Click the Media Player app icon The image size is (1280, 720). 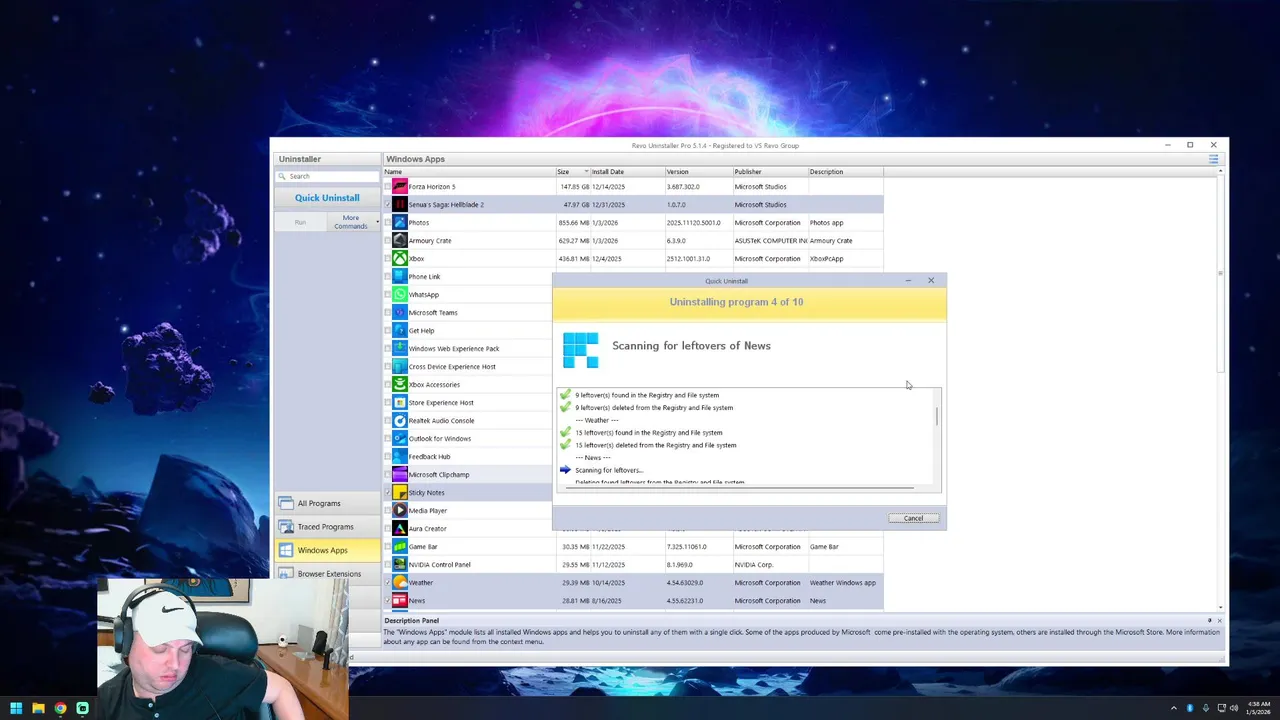point(400,511)
